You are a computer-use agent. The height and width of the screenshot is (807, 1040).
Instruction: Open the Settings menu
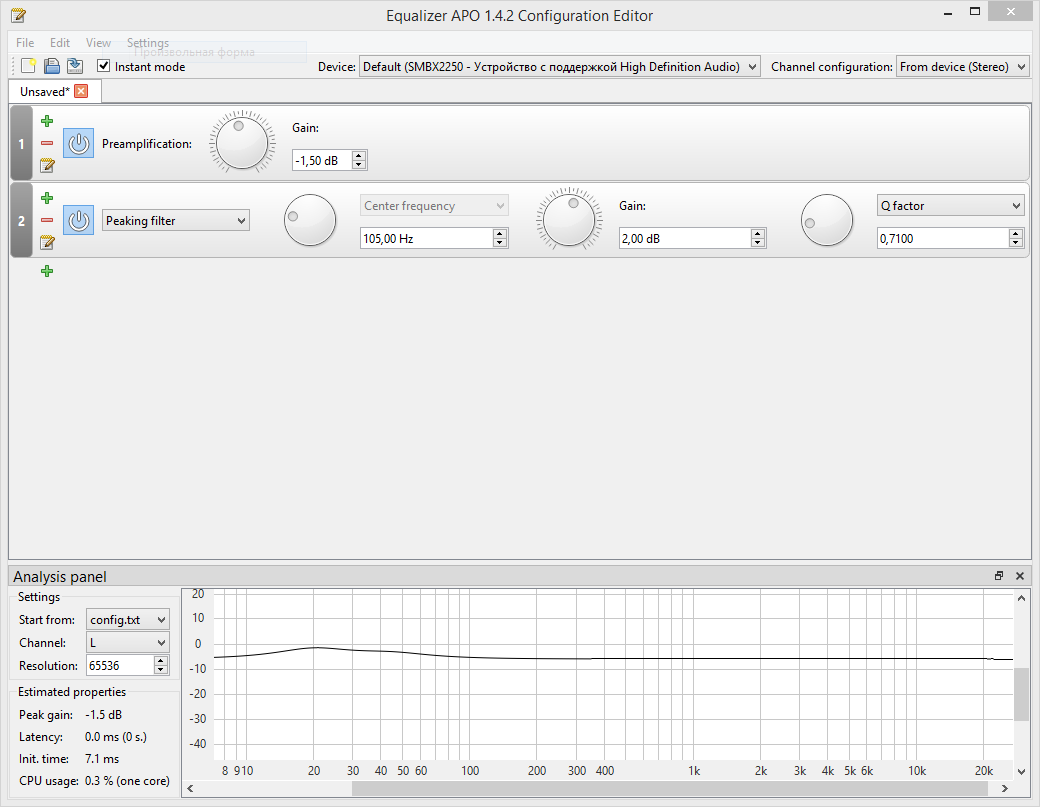148,42
